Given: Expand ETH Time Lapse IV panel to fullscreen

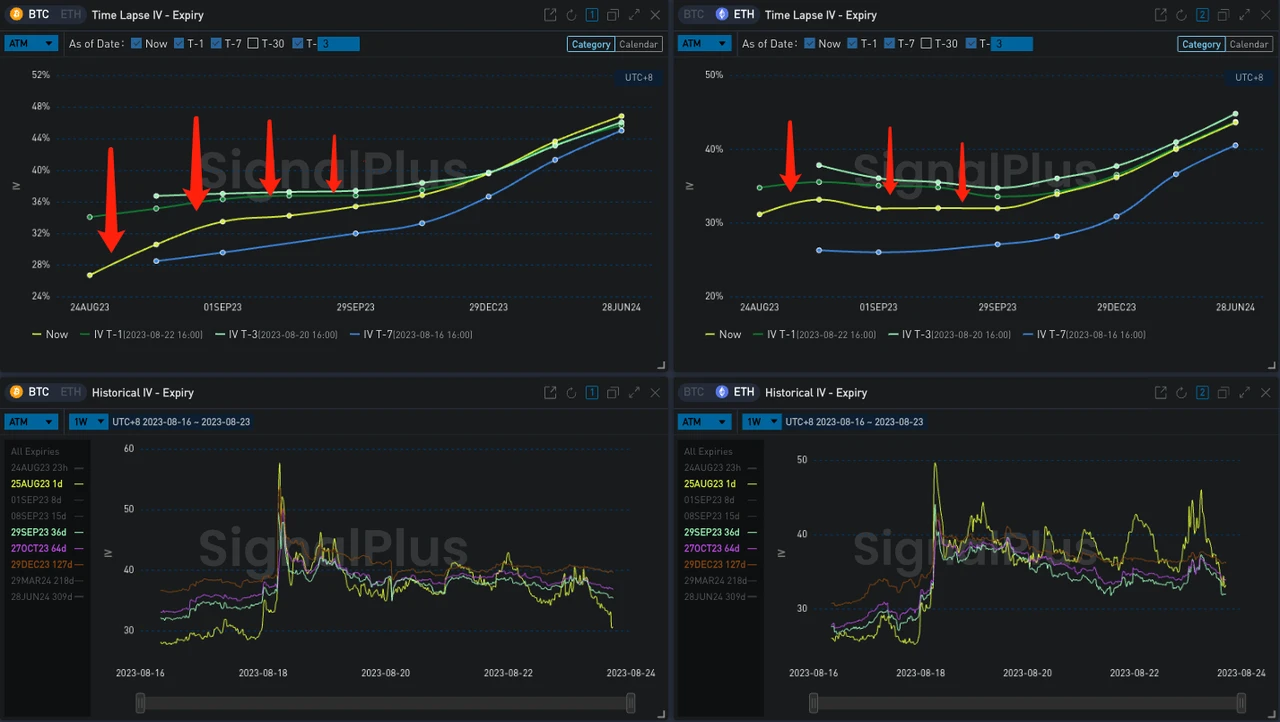Looking at the screenshot, I should (1246, 15).
